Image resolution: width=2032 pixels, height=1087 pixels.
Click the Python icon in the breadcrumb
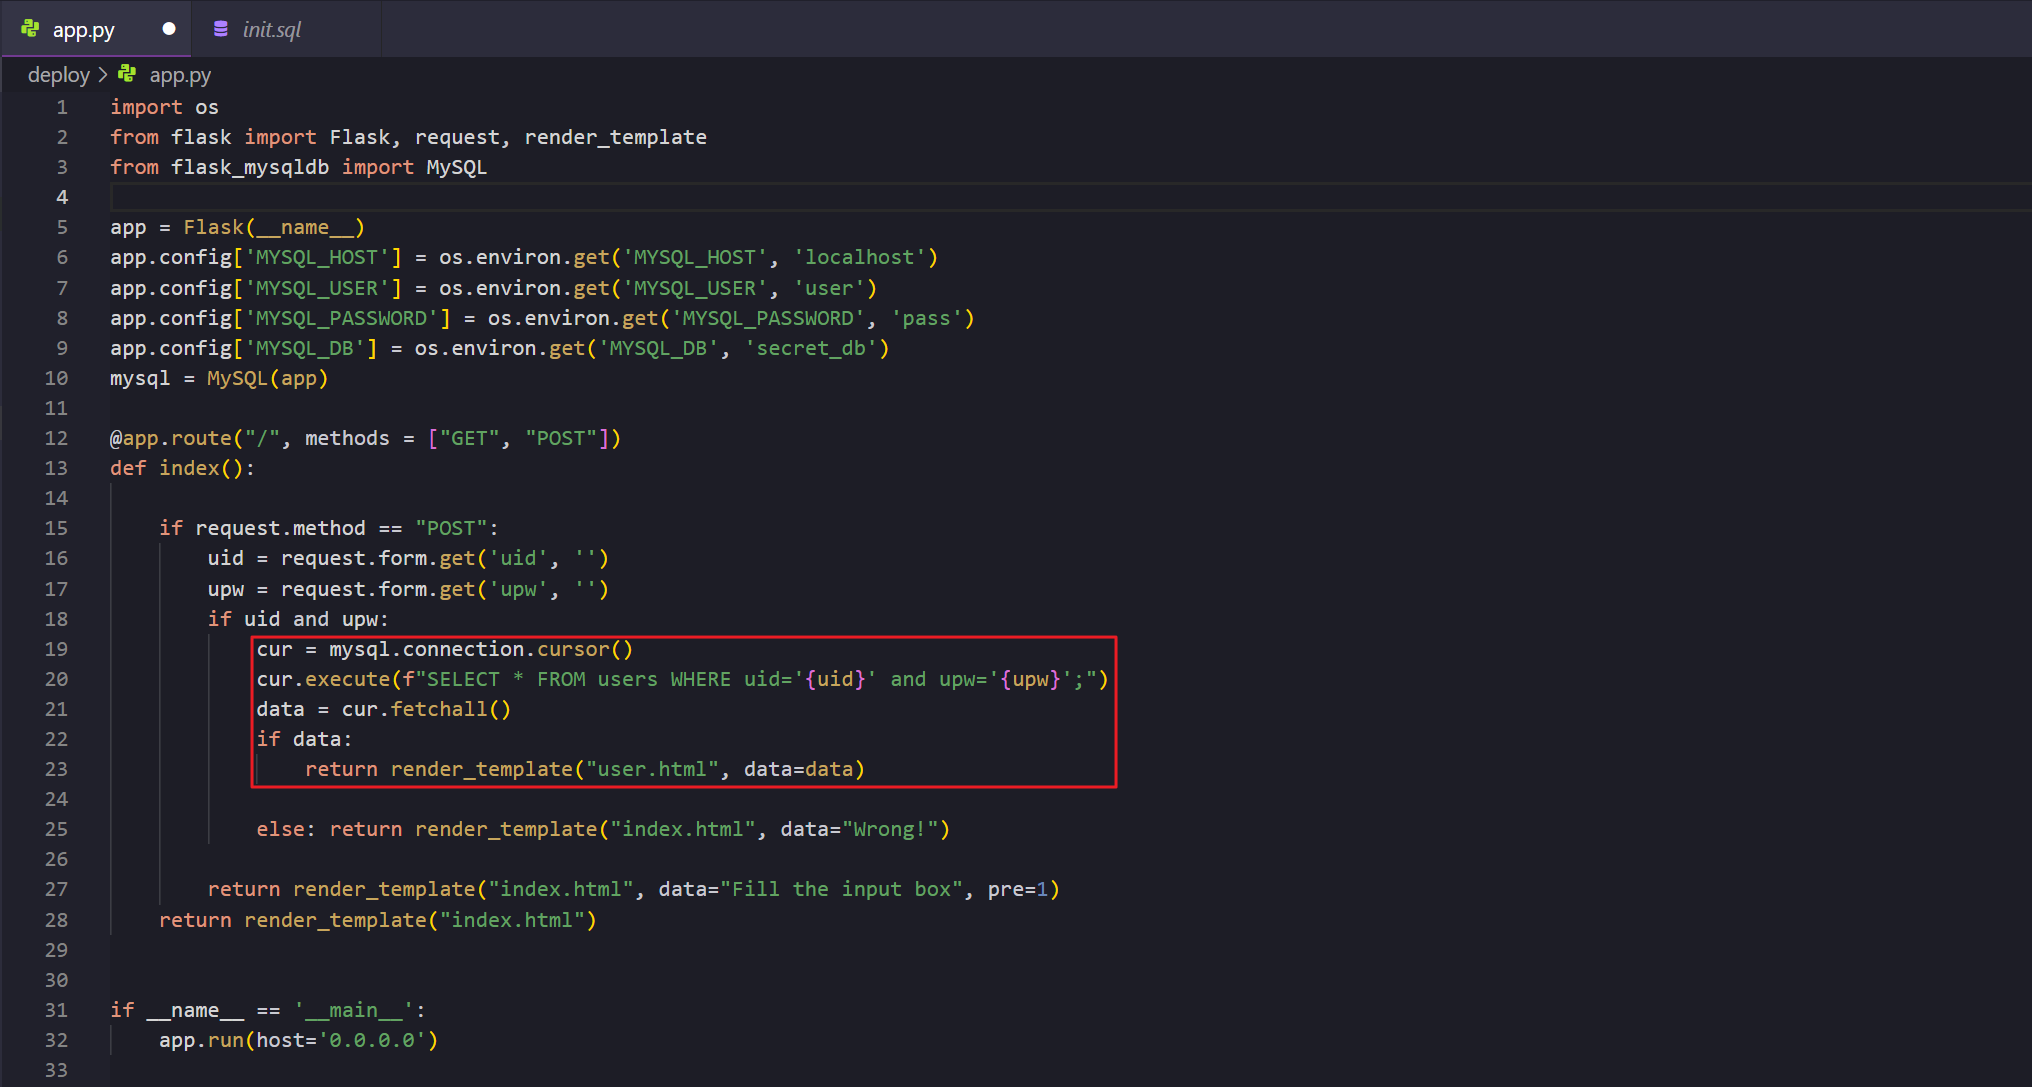click(127, 74)
